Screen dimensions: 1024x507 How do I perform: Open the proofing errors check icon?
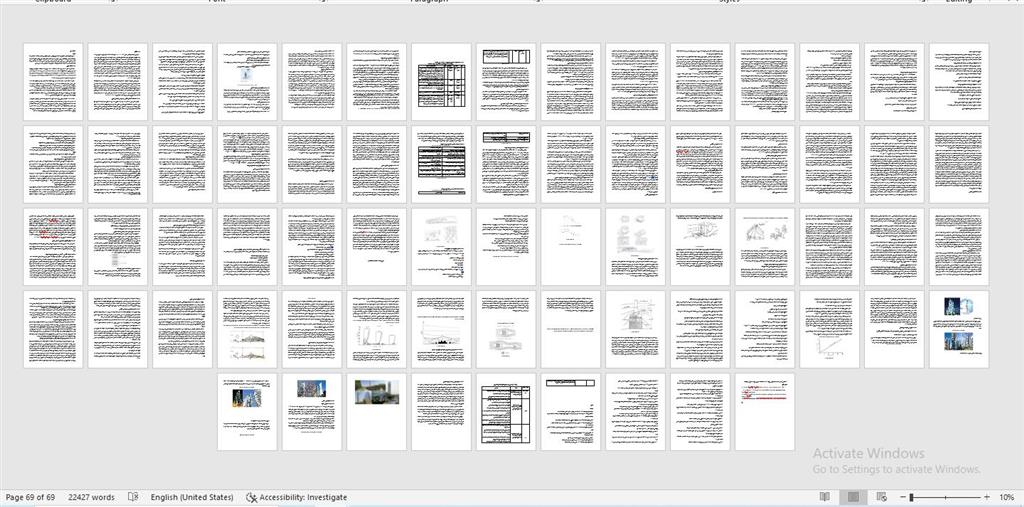click(x=133, y=497)
